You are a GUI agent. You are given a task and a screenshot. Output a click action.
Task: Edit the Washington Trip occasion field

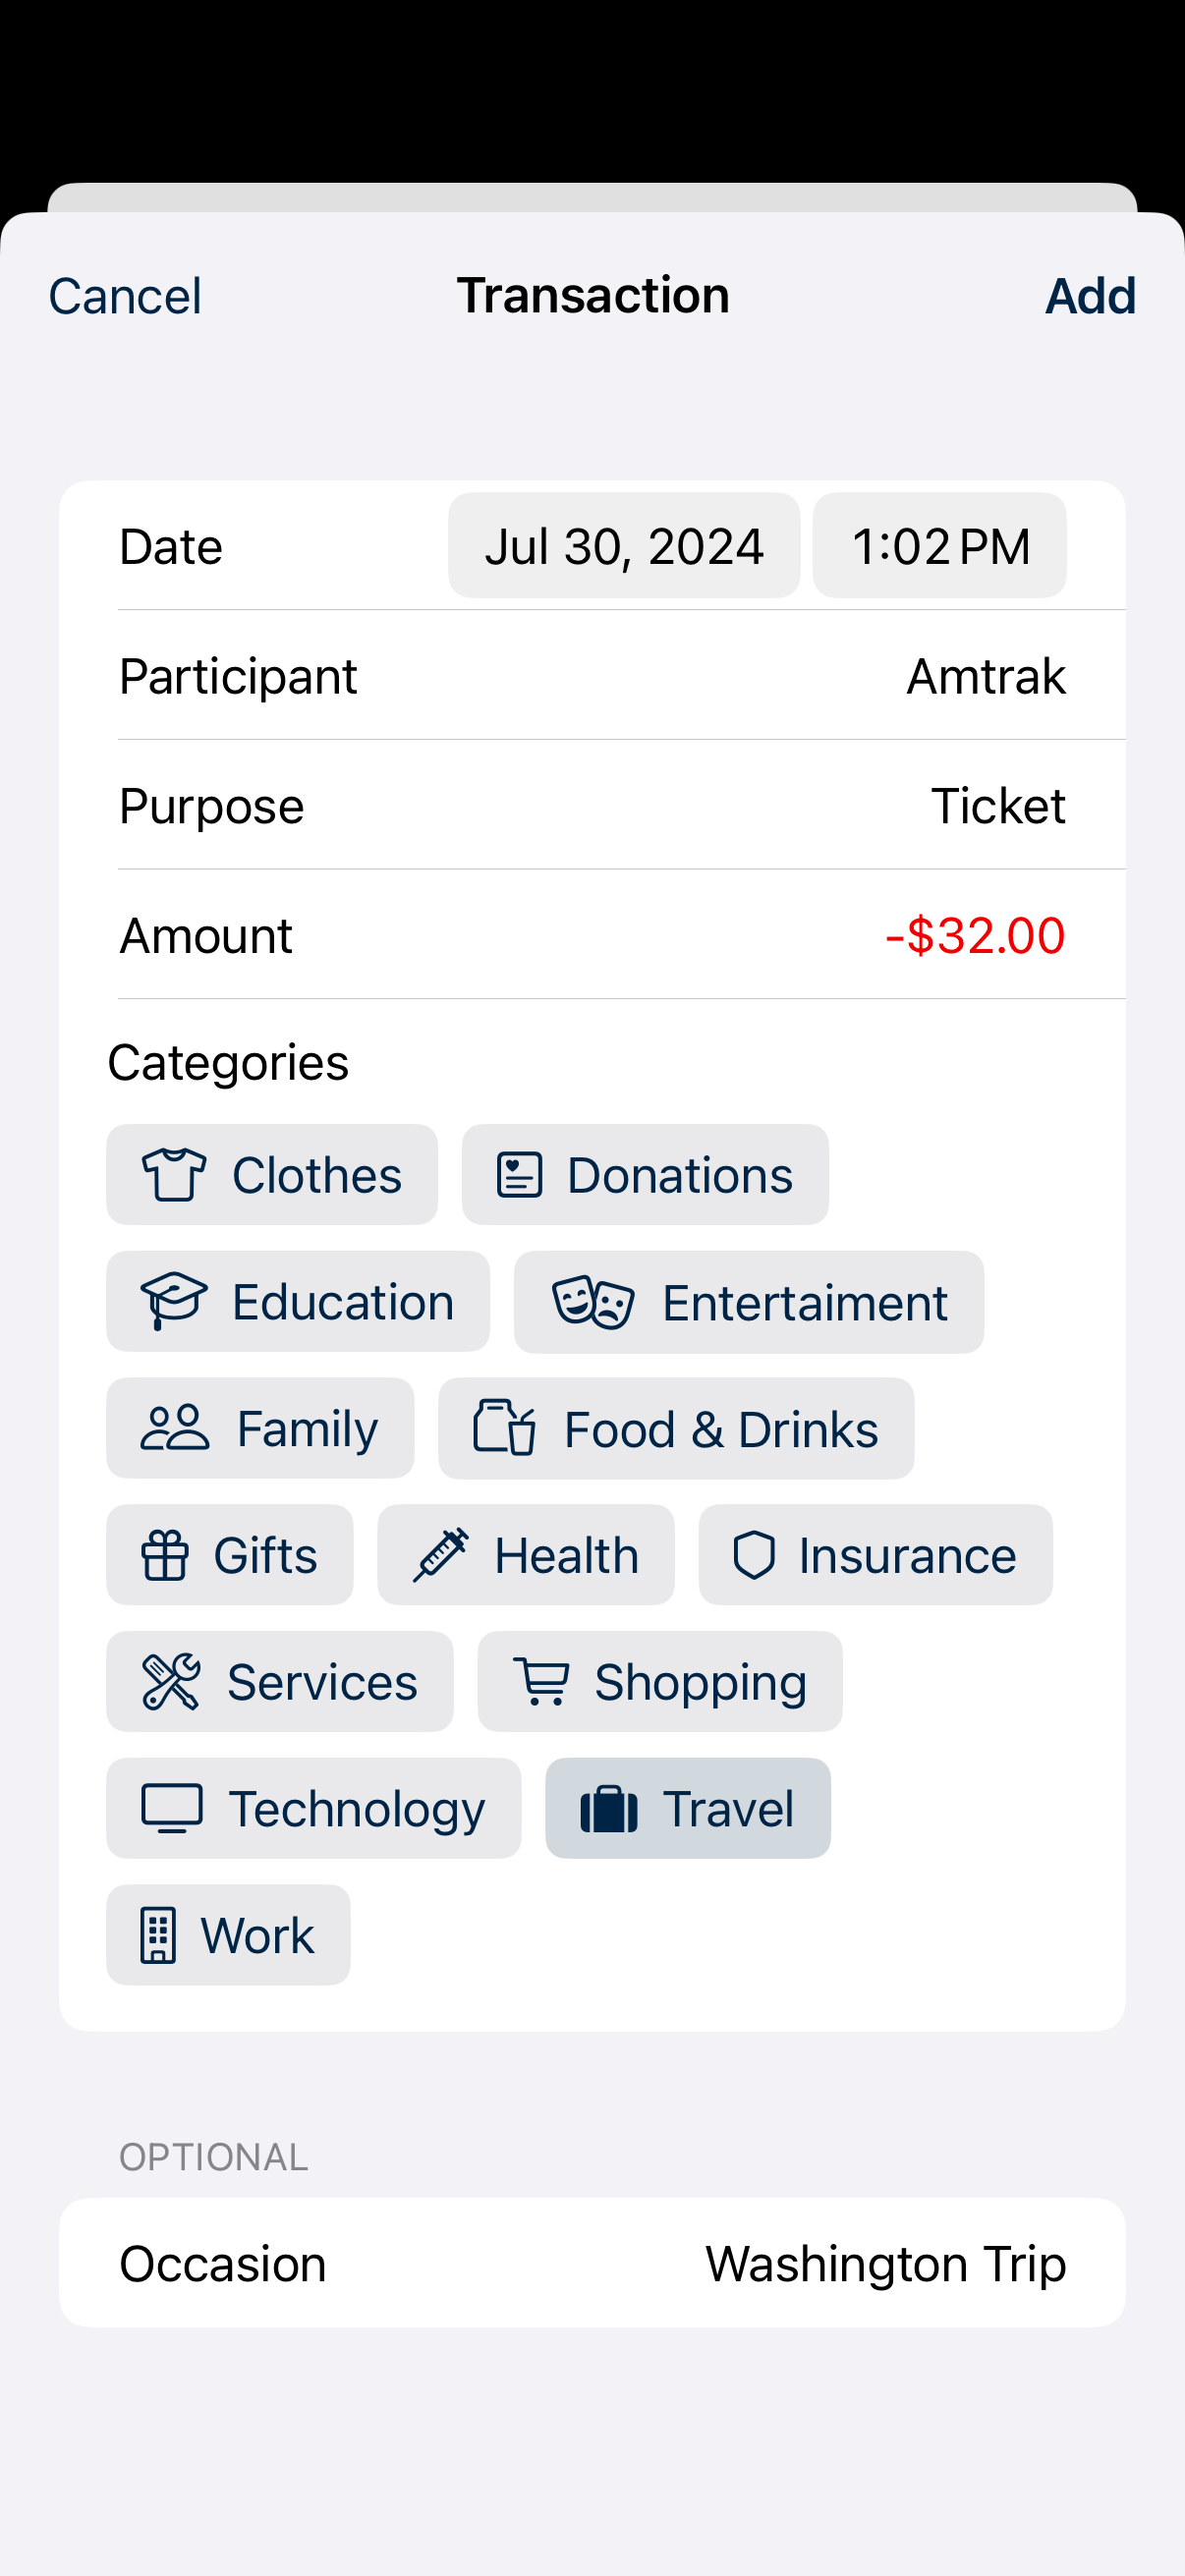(592, 2263)
